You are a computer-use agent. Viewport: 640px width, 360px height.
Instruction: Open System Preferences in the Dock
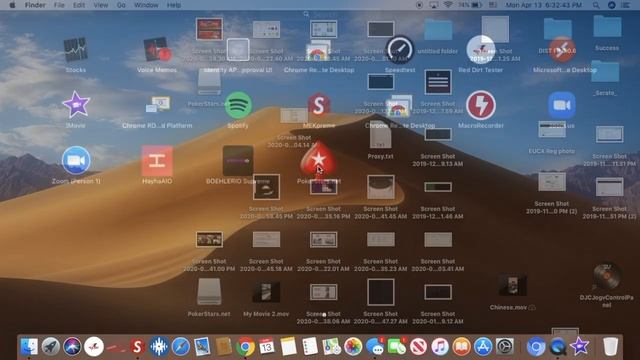coord(505,347)
